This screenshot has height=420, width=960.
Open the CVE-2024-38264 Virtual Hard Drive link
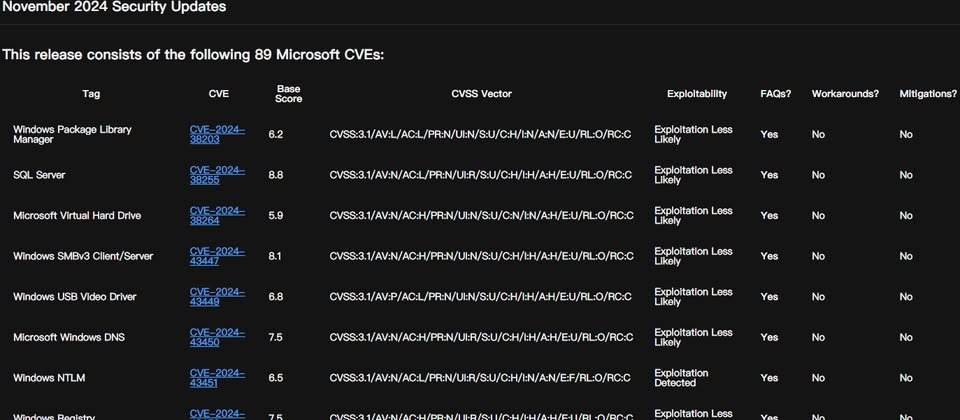217,216
